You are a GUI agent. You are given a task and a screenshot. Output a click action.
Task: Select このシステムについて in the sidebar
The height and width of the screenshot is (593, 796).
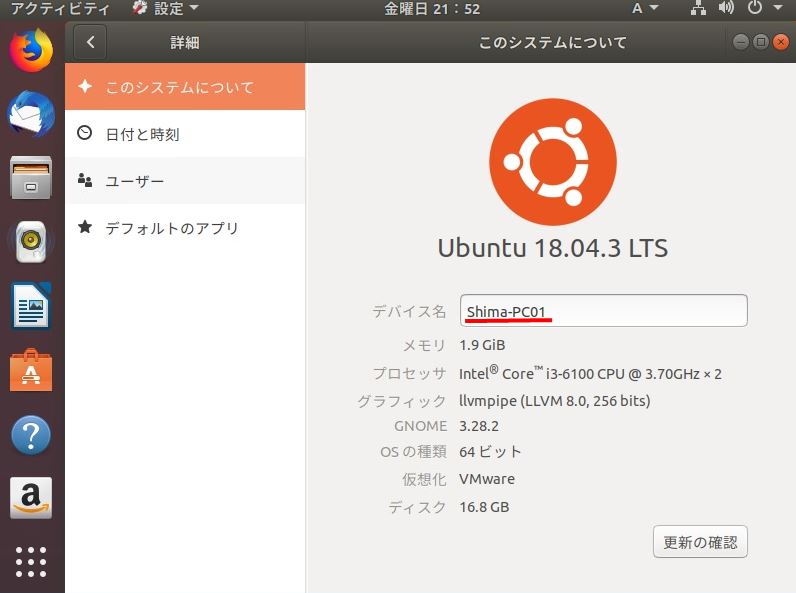[185, 87]
